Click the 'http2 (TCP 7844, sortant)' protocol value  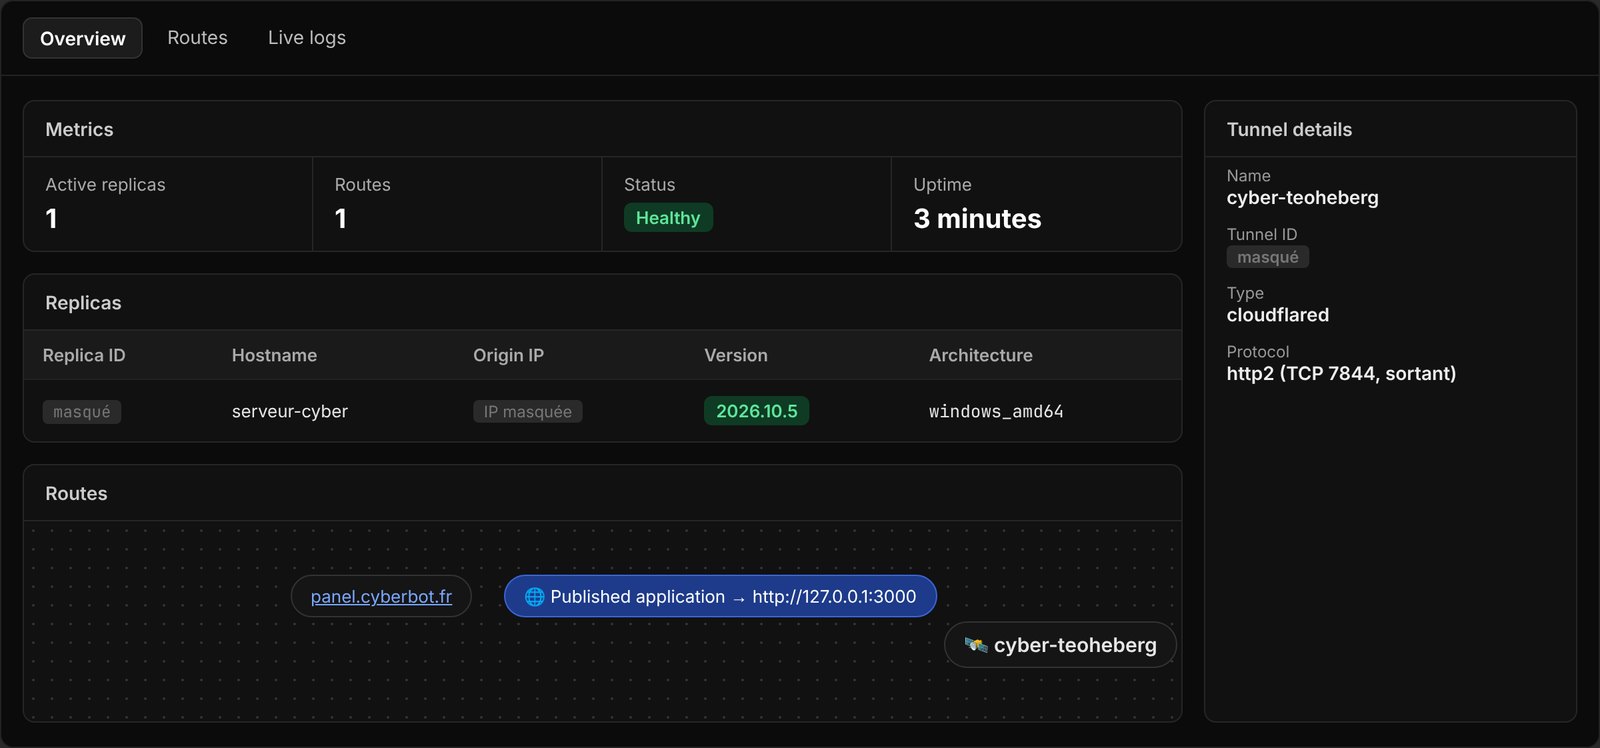(x=1341, y=374)
